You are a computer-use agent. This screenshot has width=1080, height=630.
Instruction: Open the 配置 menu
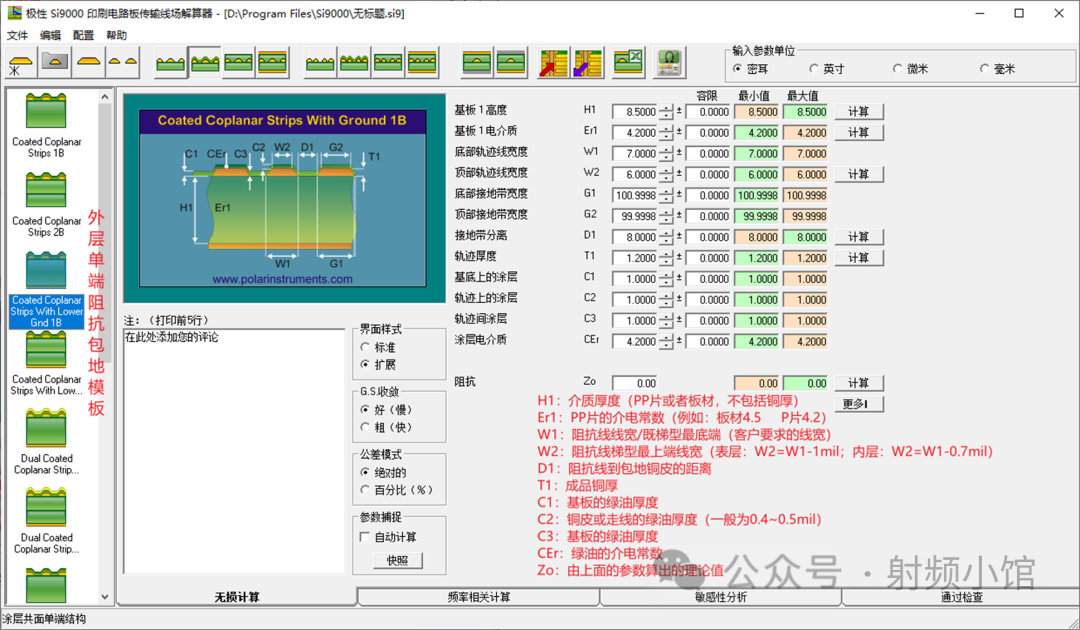[84, 35]
